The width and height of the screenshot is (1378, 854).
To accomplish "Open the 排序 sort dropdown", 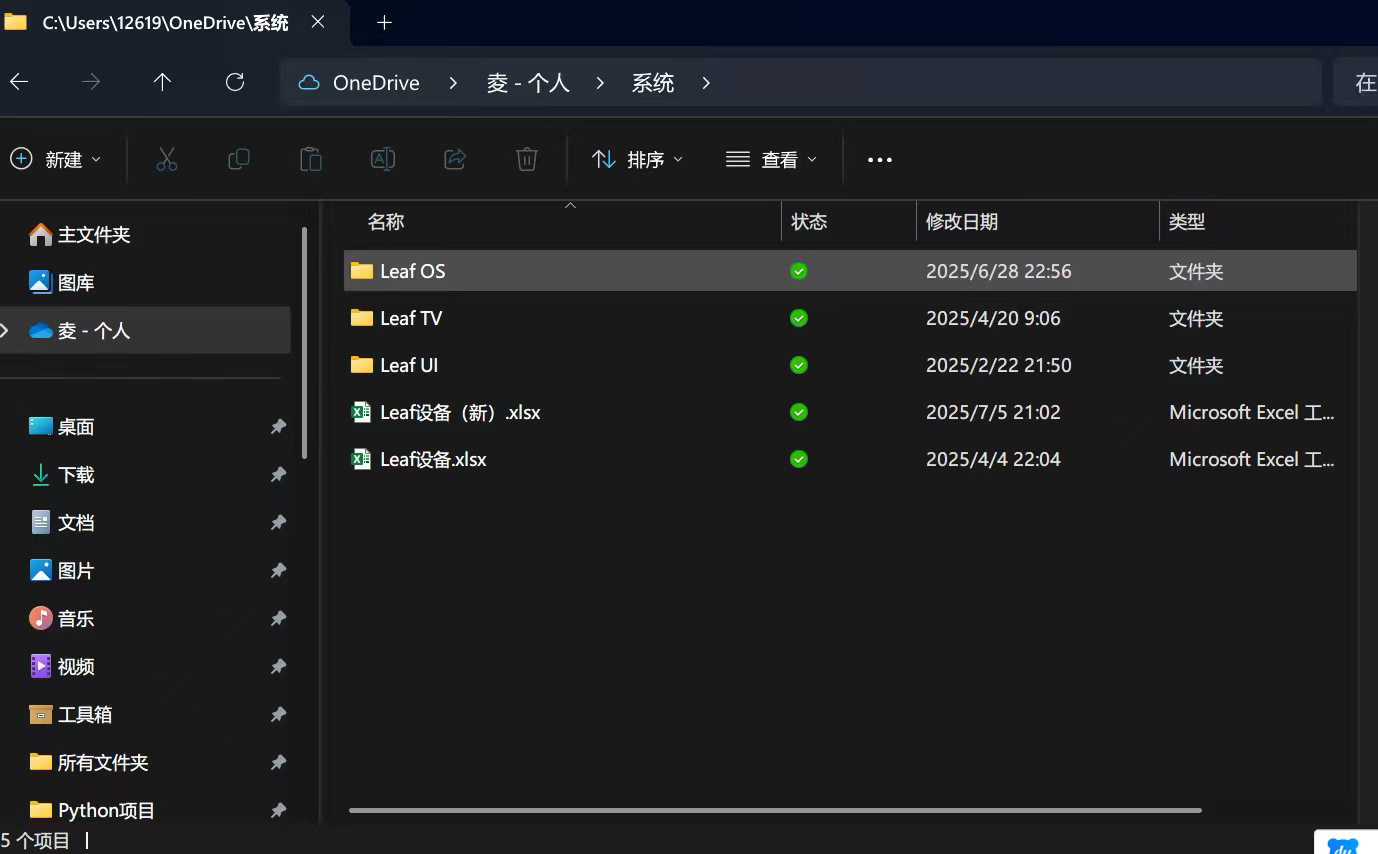I will [638, 159].
